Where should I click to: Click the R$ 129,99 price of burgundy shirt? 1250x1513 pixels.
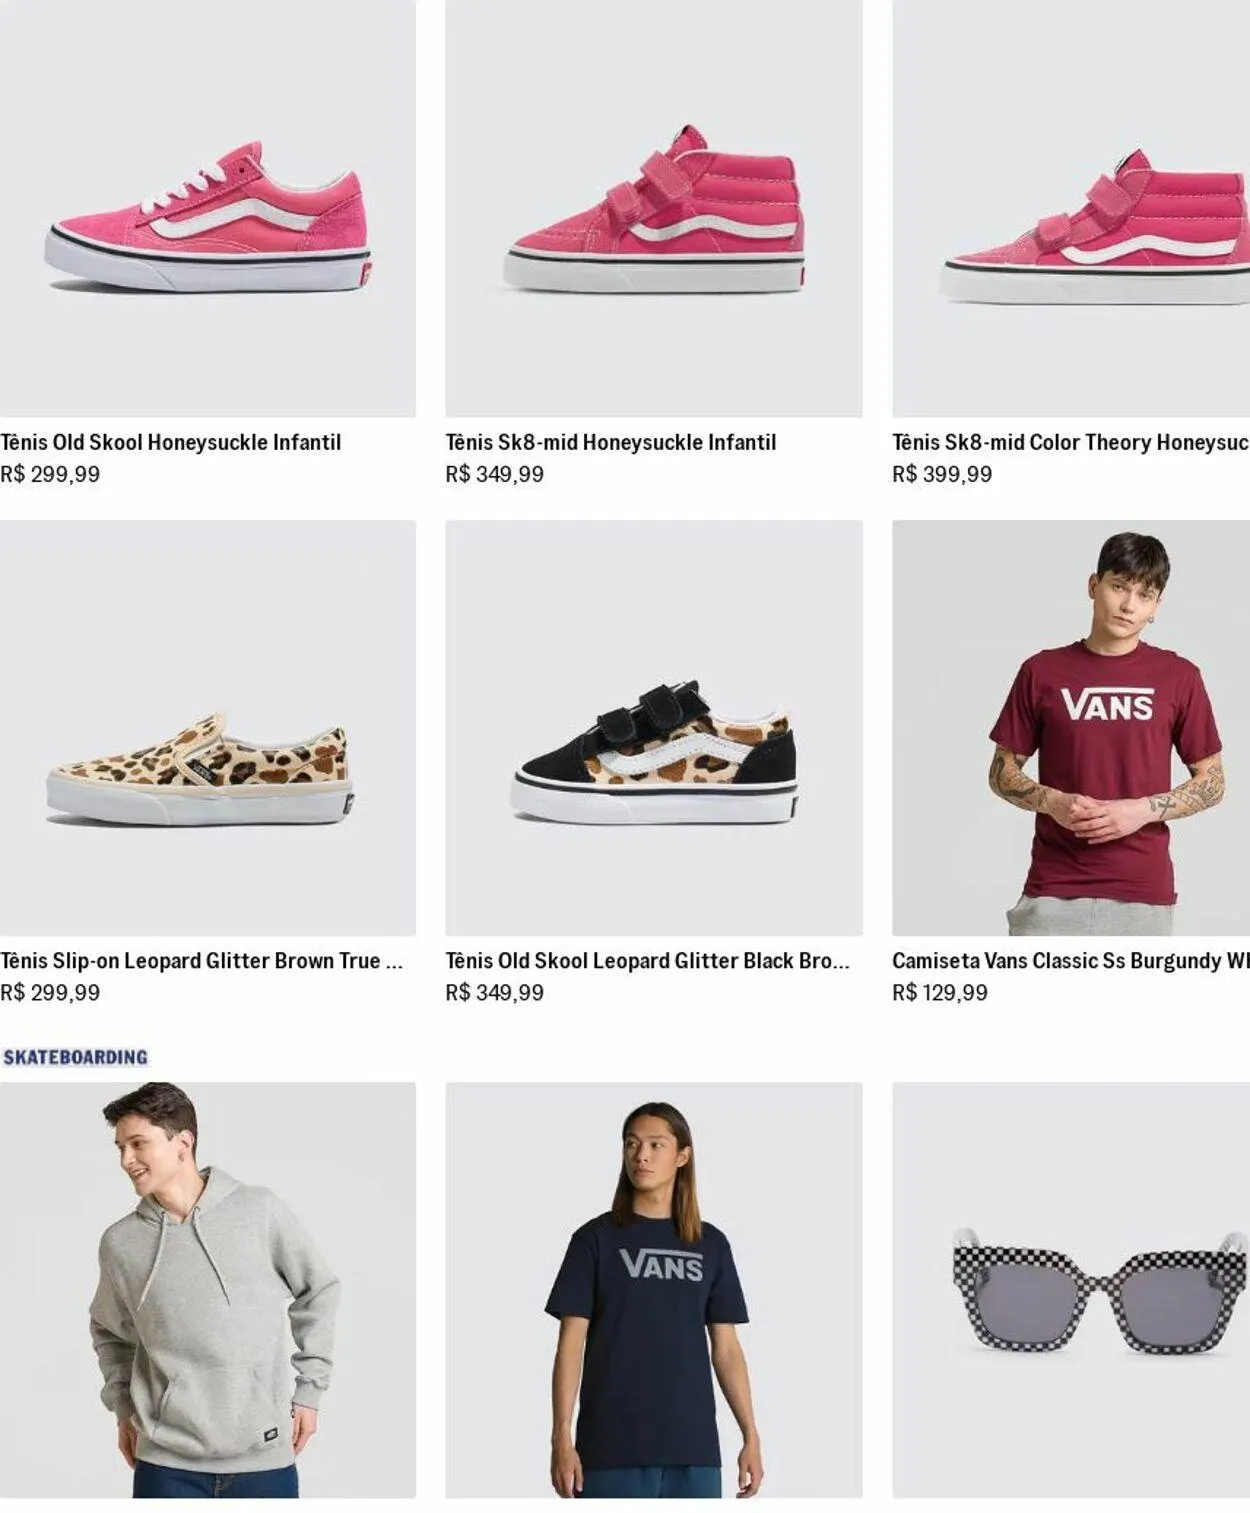[940, 993]
